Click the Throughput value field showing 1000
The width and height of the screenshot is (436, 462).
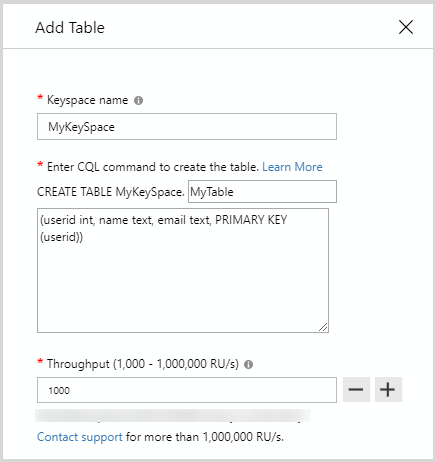[x=187, y=390]
